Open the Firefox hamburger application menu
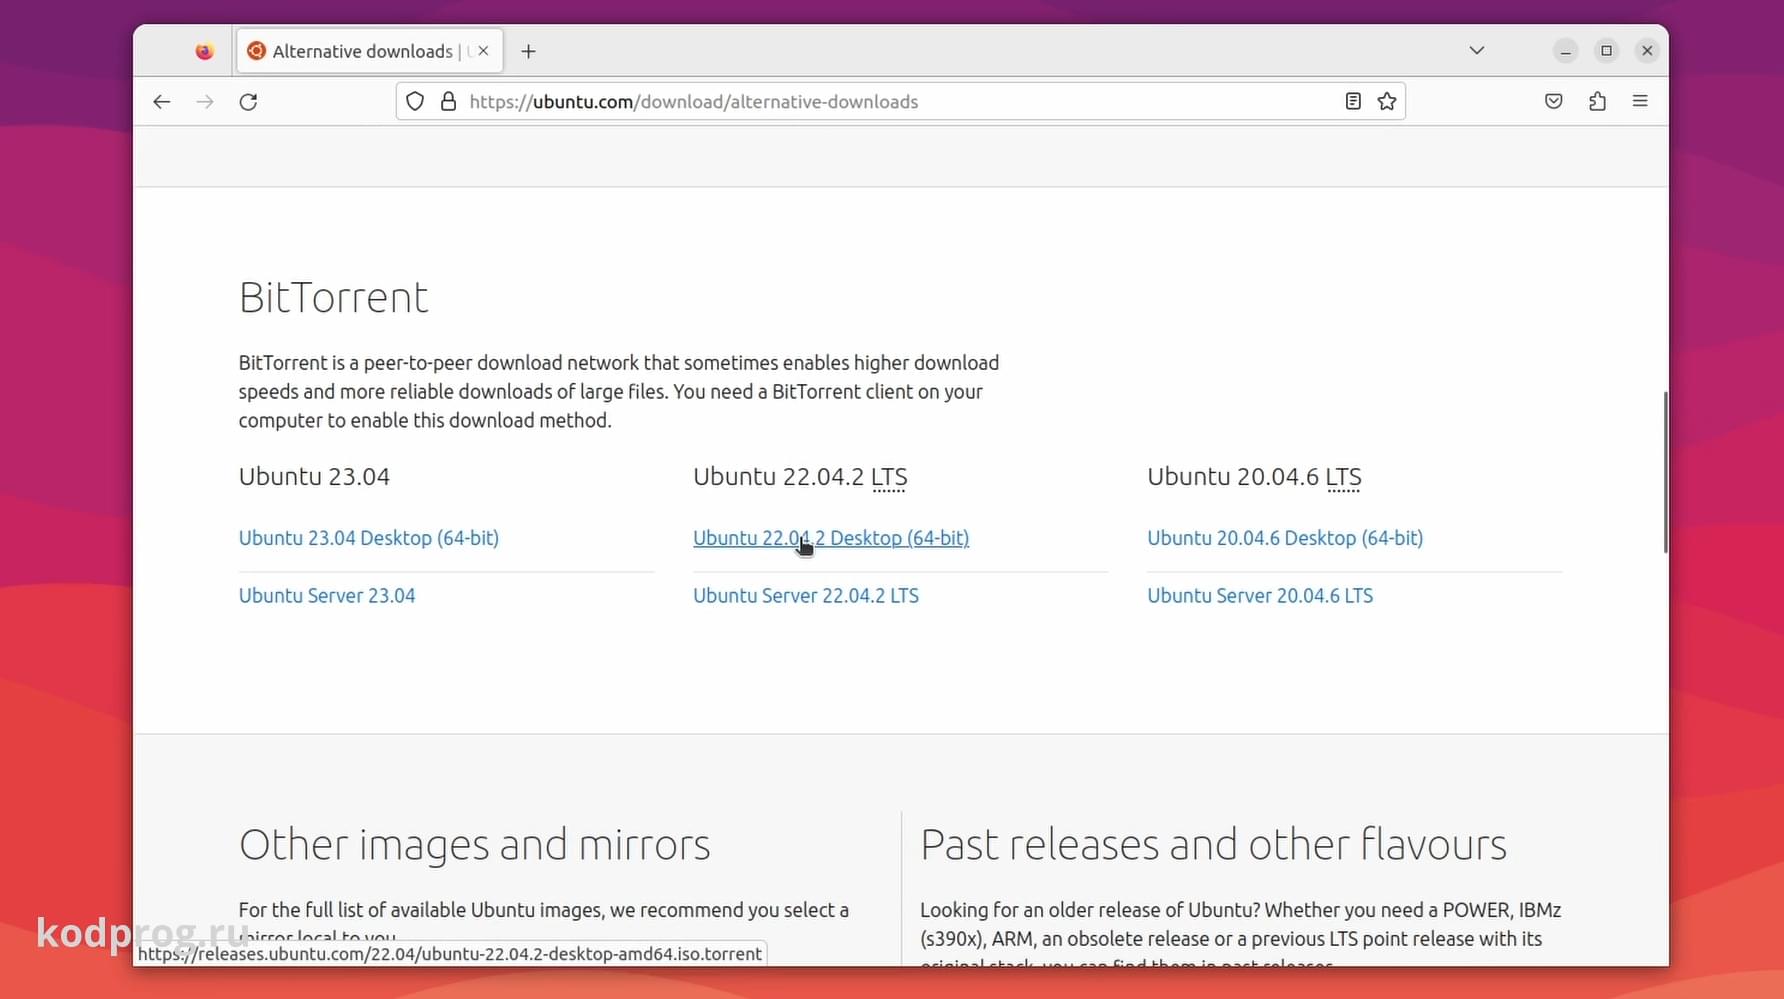 pos(1640,101)
